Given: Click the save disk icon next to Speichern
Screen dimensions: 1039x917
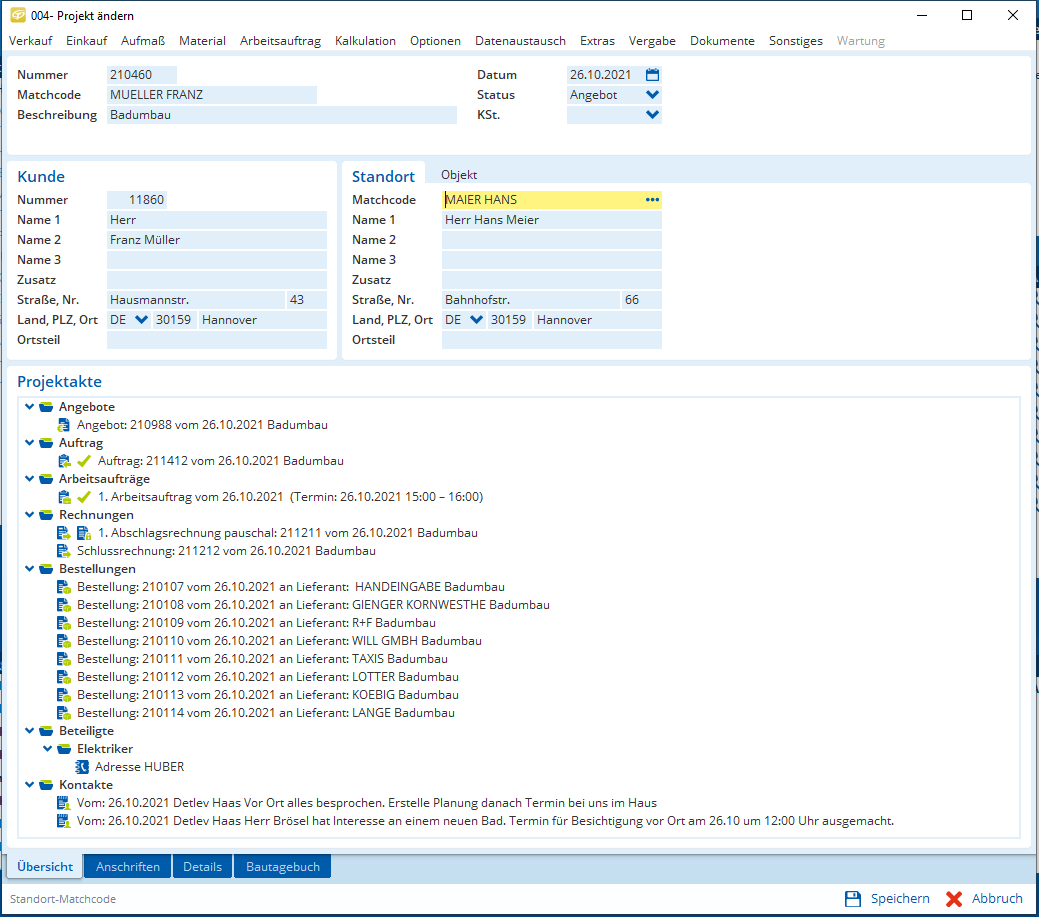Looking at the screenshot, I should coord(853,899).
